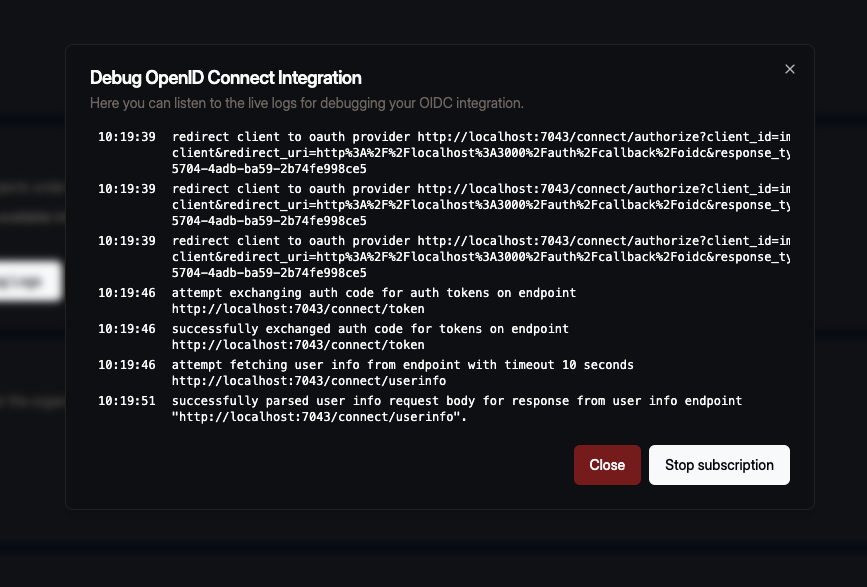867x587 pixels.
Task: Click the timestamp of the first log entry
Action: pos(126,136)
